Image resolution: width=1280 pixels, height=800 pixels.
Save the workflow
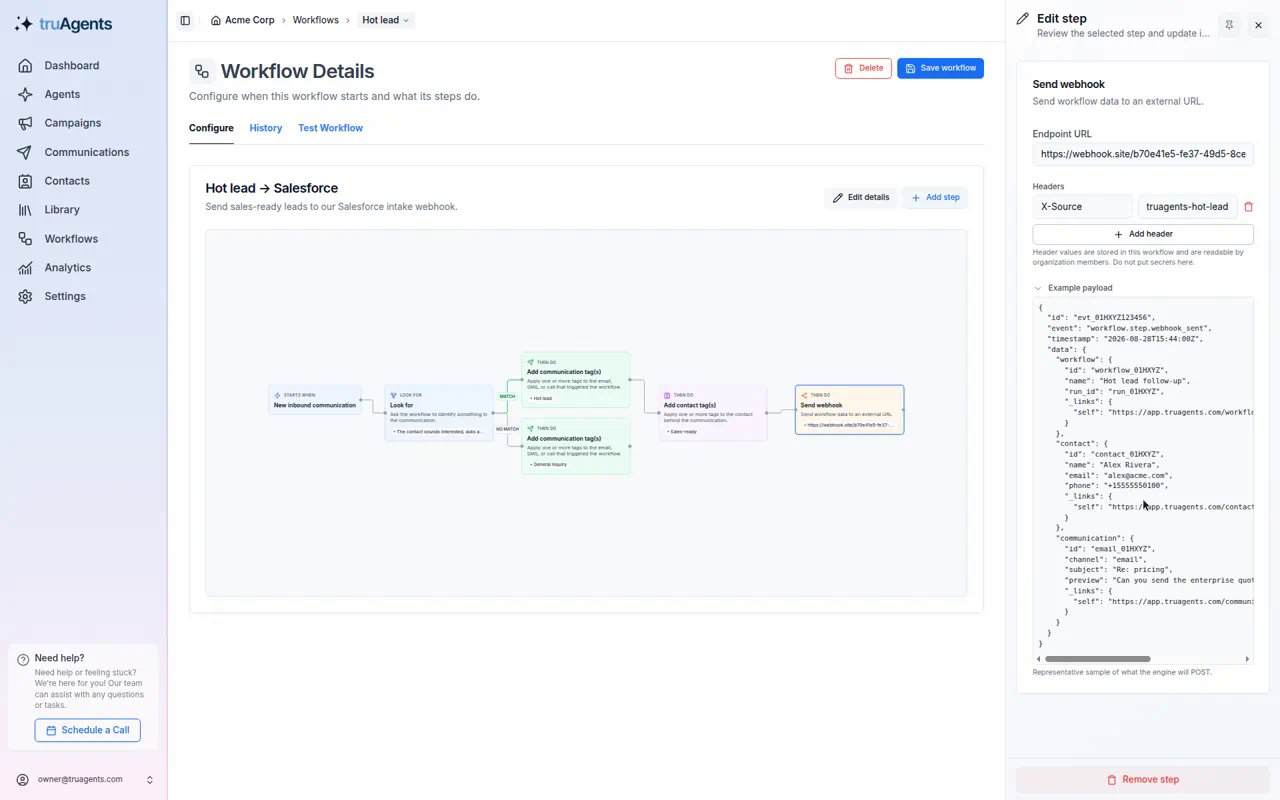(940, 68)
